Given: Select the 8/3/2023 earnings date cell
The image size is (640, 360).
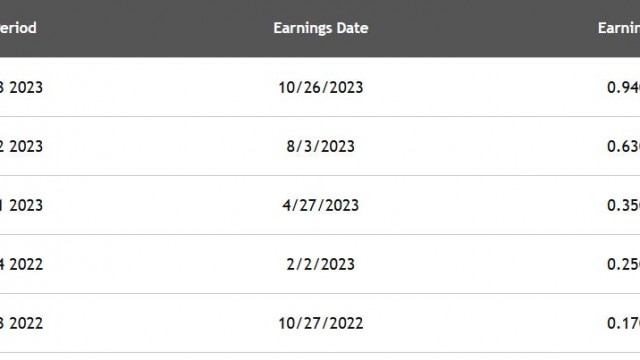Looking at the screenshot, I should point(321,146).
